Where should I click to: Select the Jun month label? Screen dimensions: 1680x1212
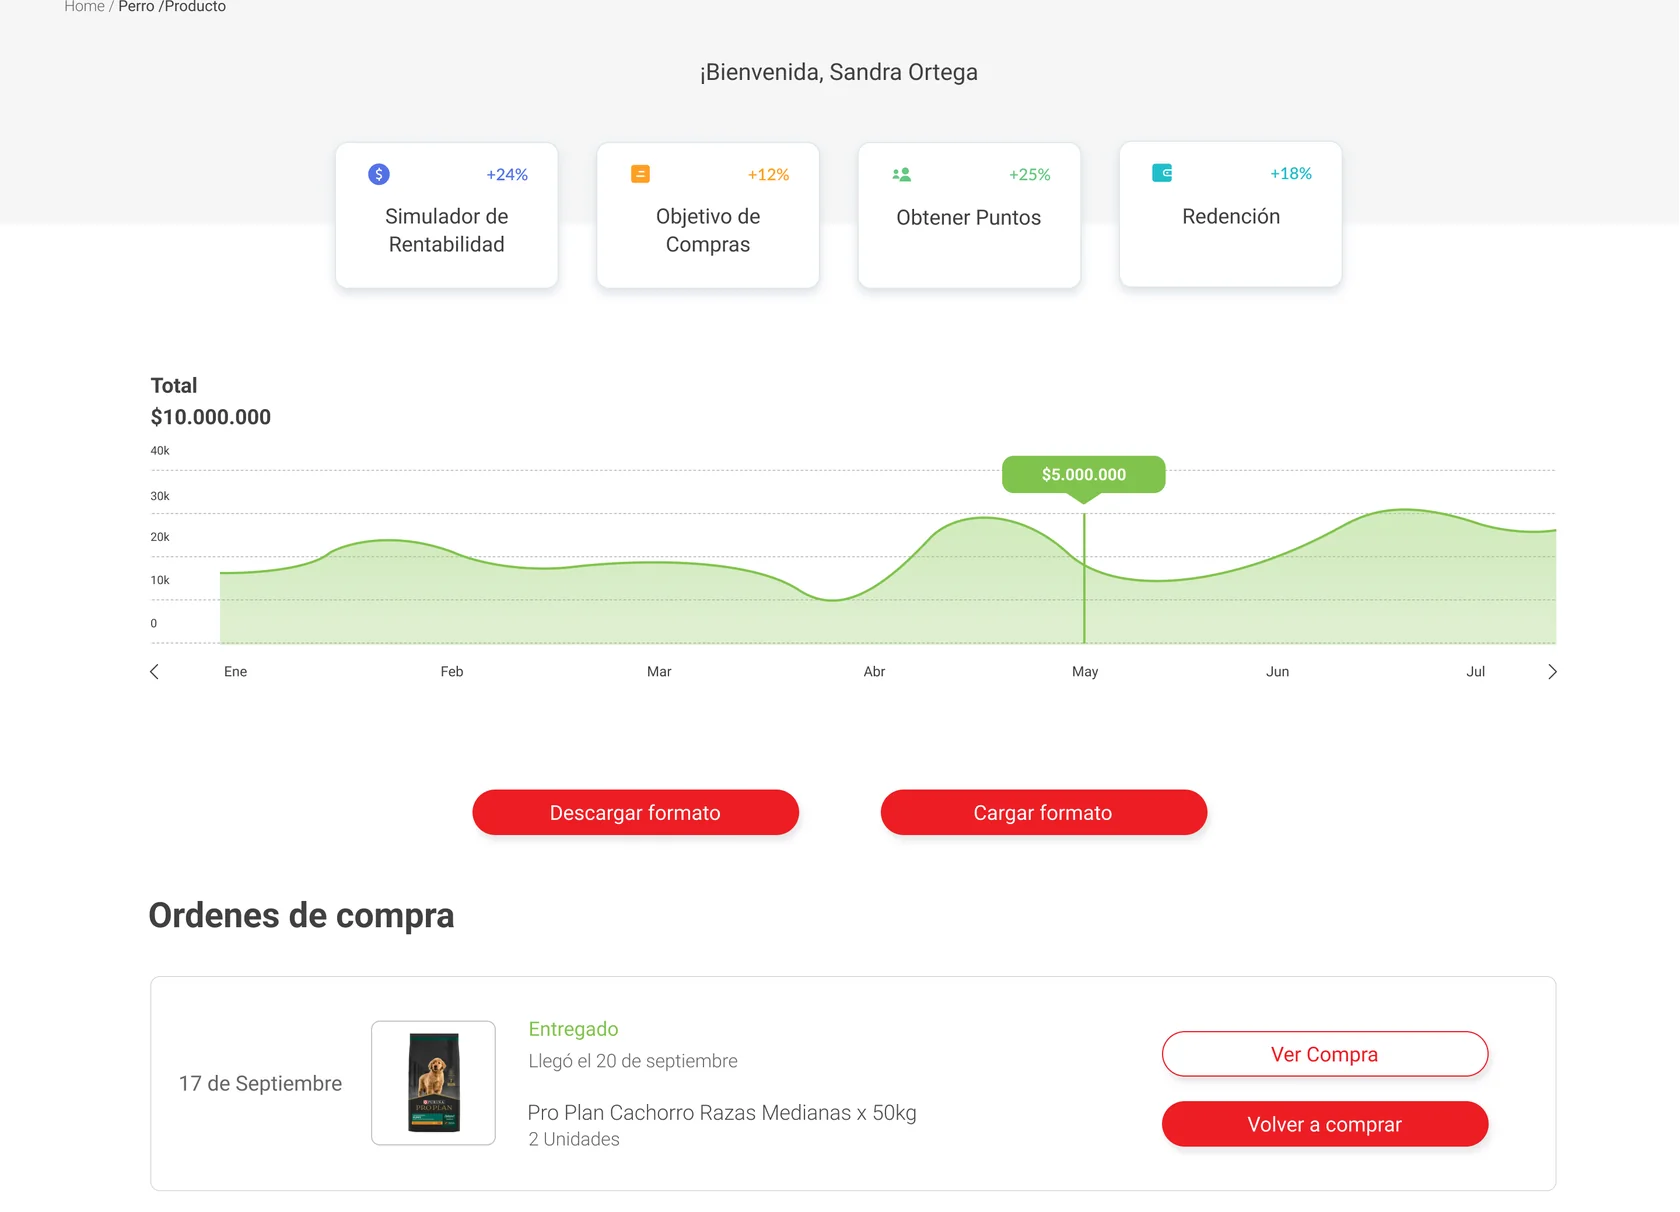(x=1277, y=672)
